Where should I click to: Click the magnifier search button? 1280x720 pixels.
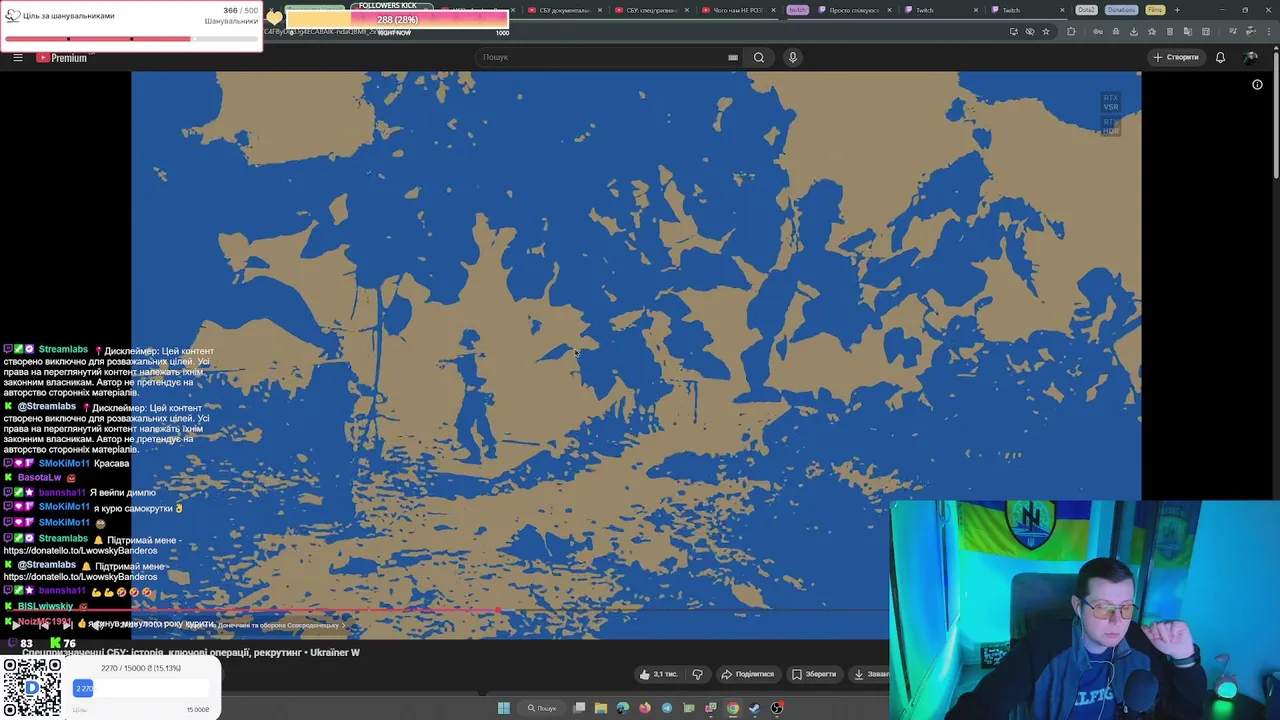[x=759, y=57]
